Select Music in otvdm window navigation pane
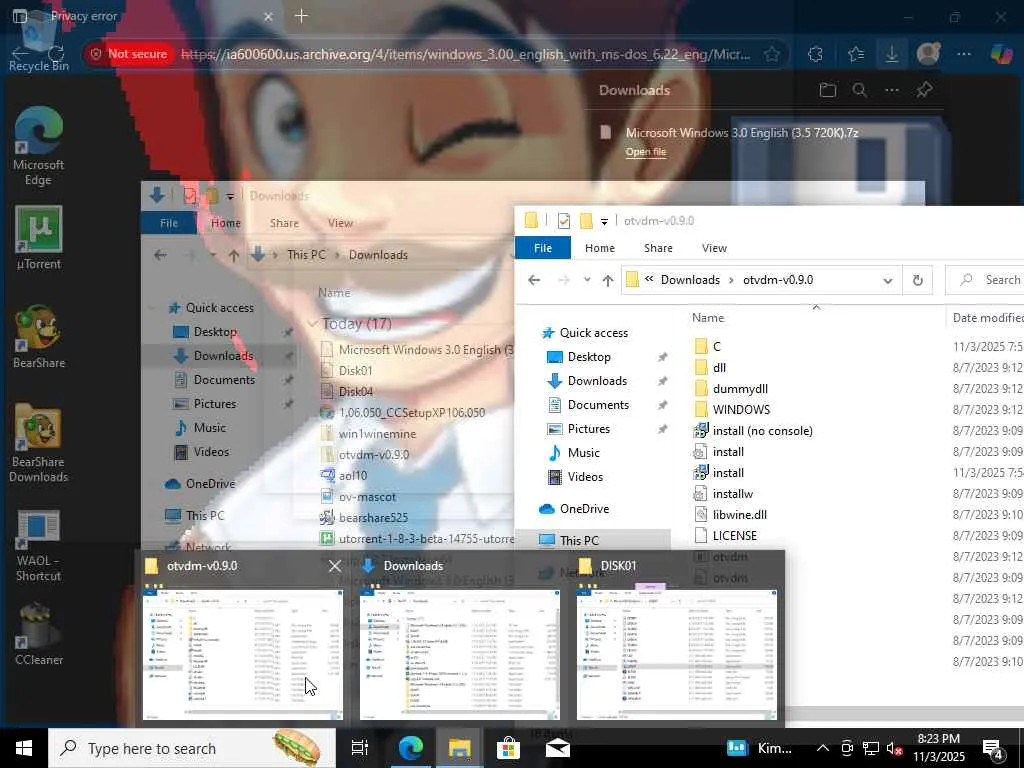This screenshot has height=768, width=1024. click(583, 453)
